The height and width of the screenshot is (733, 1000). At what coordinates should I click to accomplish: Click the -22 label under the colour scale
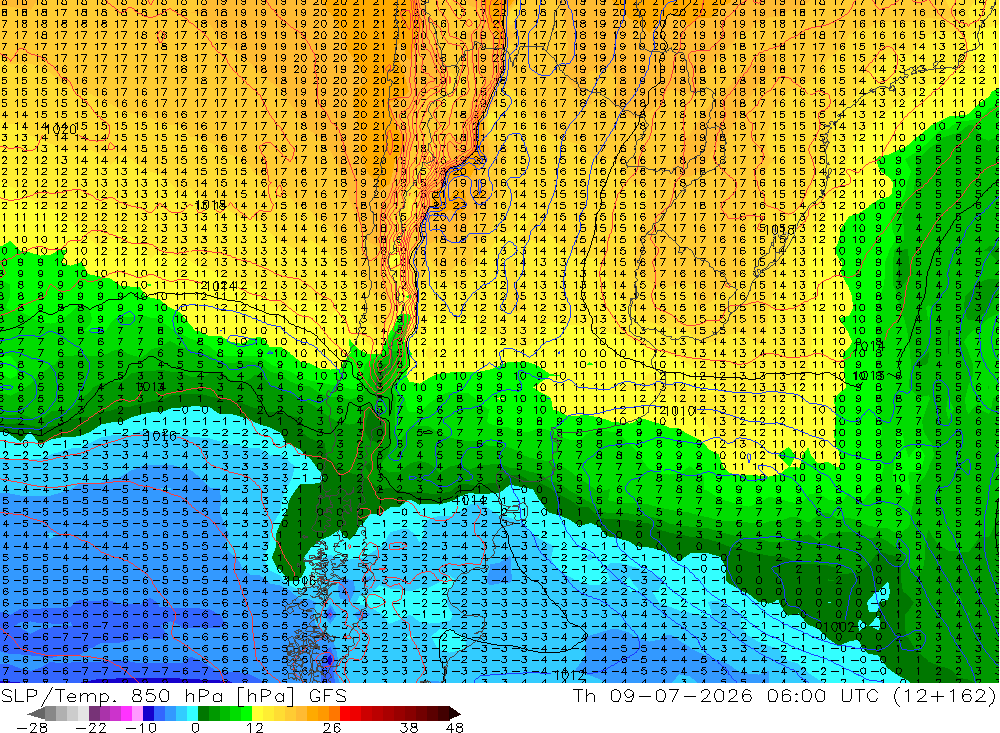(x=91, y=728)
